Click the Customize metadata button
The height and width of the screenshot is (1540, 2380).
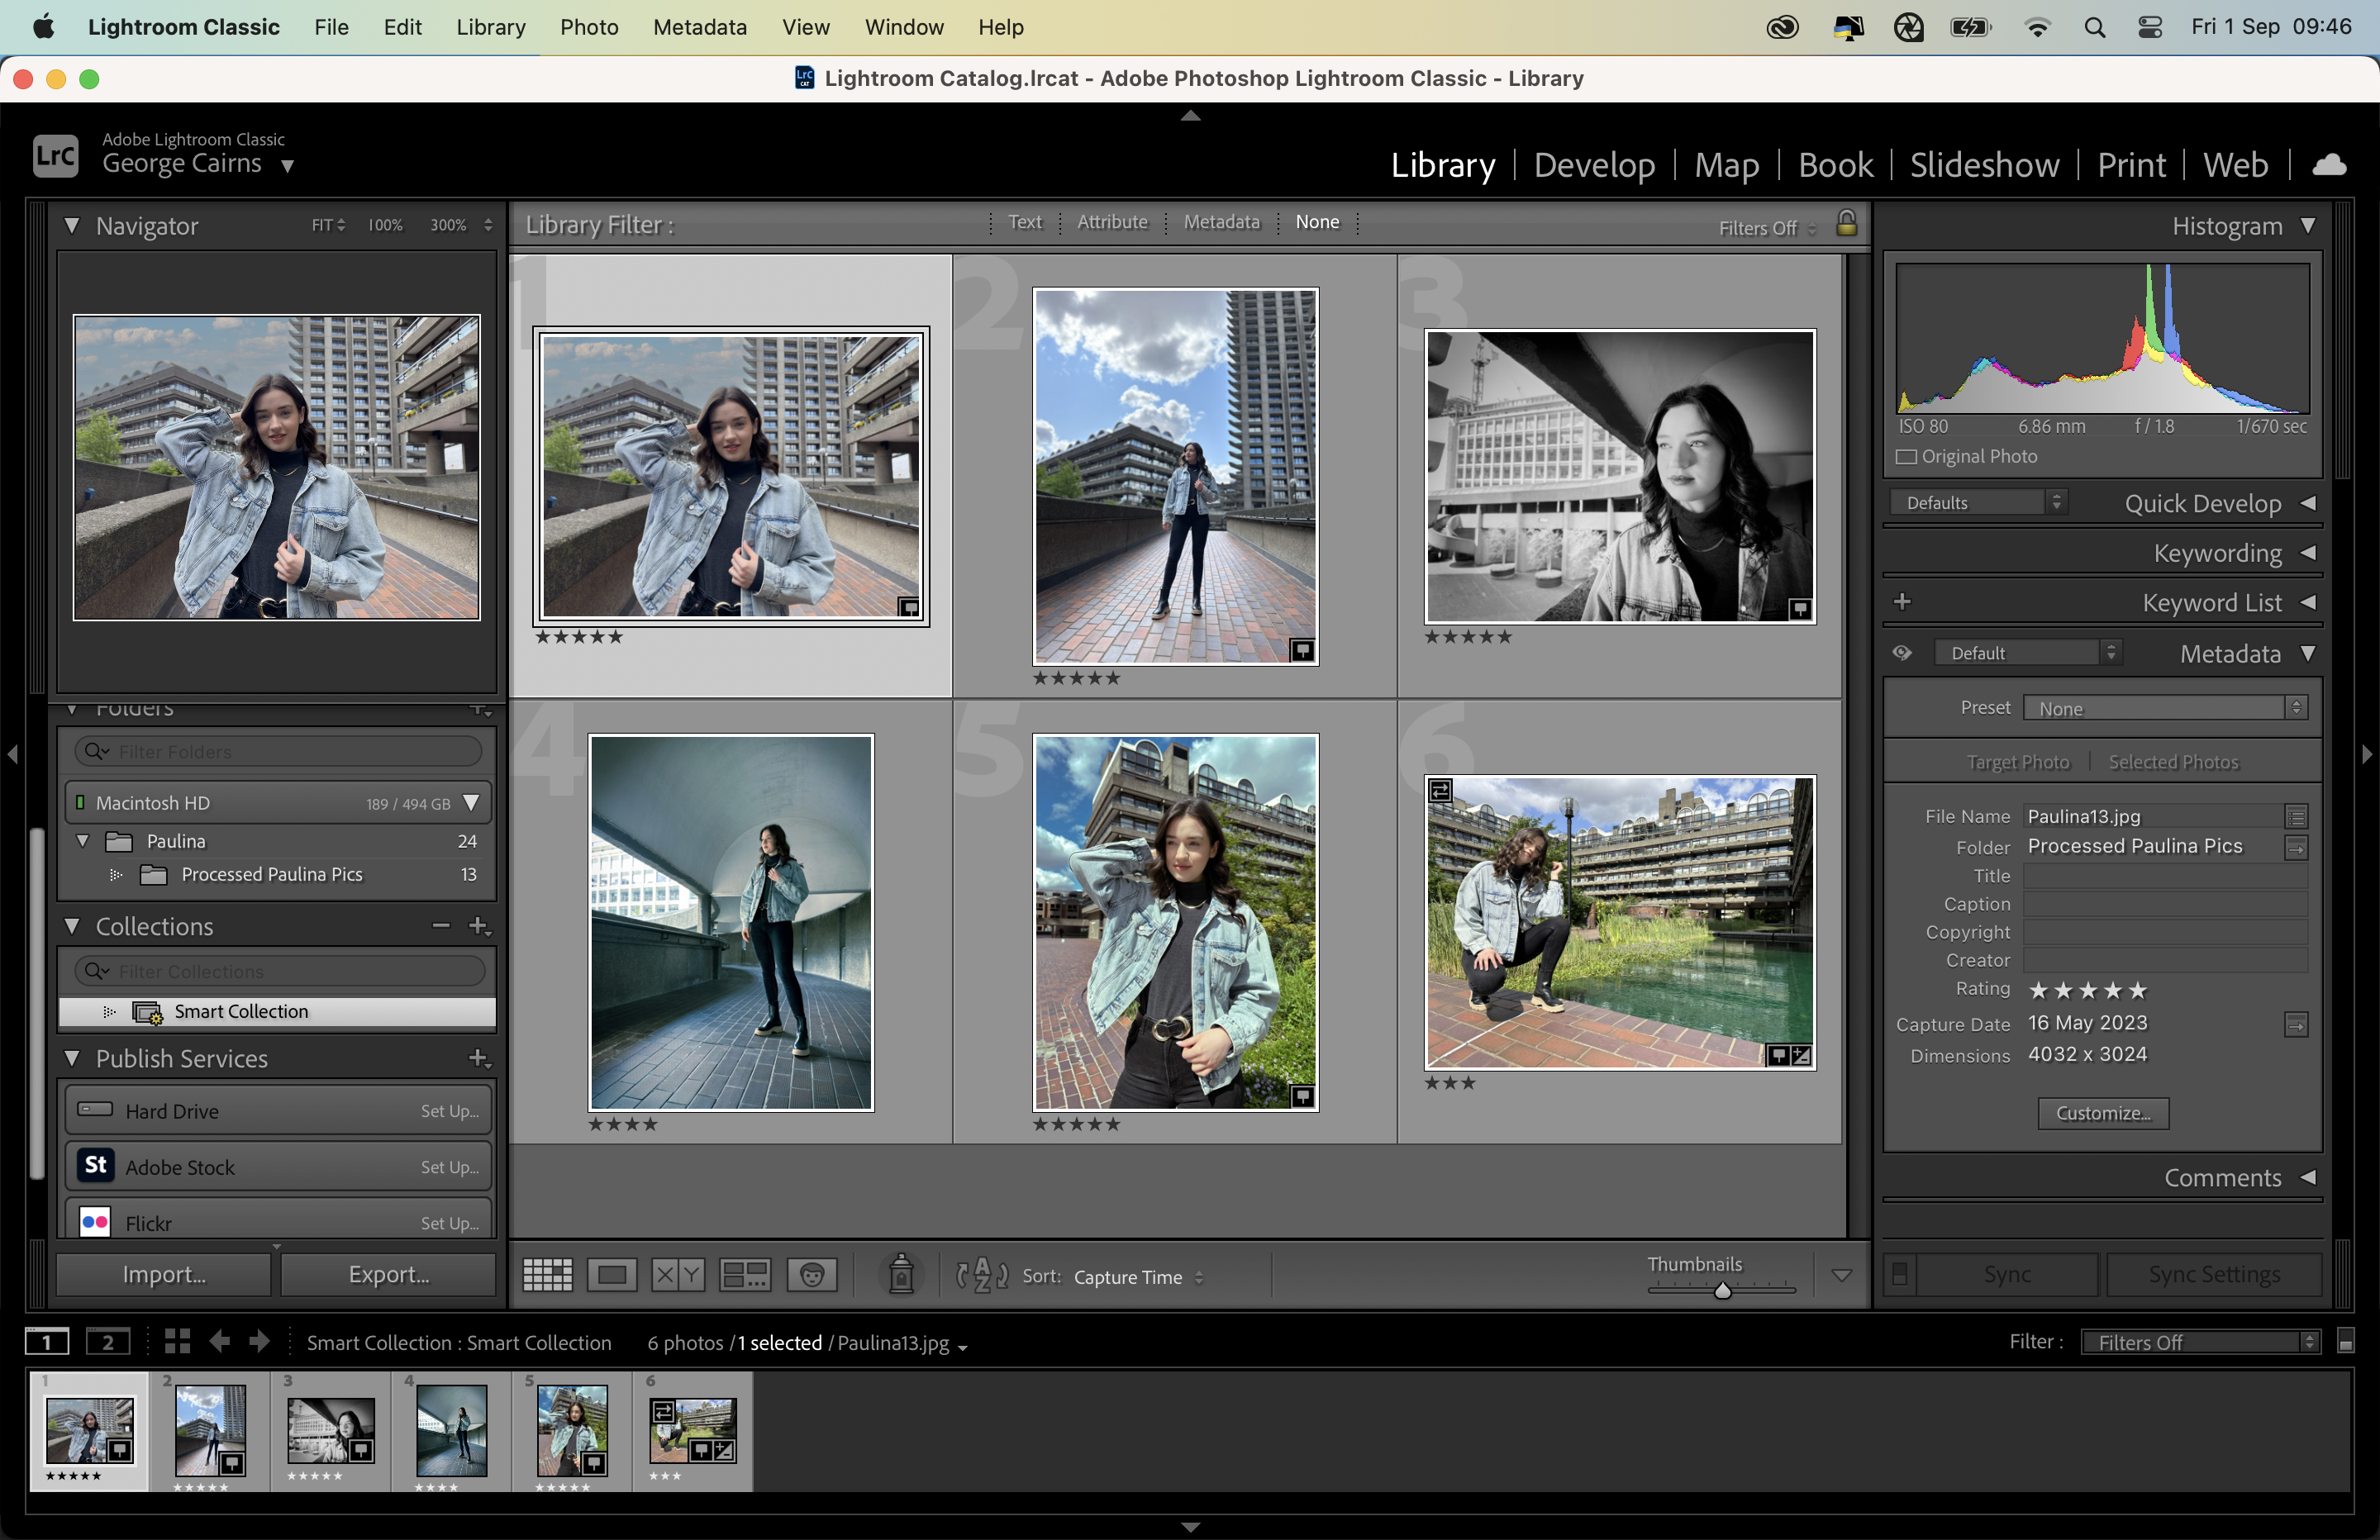click(2103, 1113)
